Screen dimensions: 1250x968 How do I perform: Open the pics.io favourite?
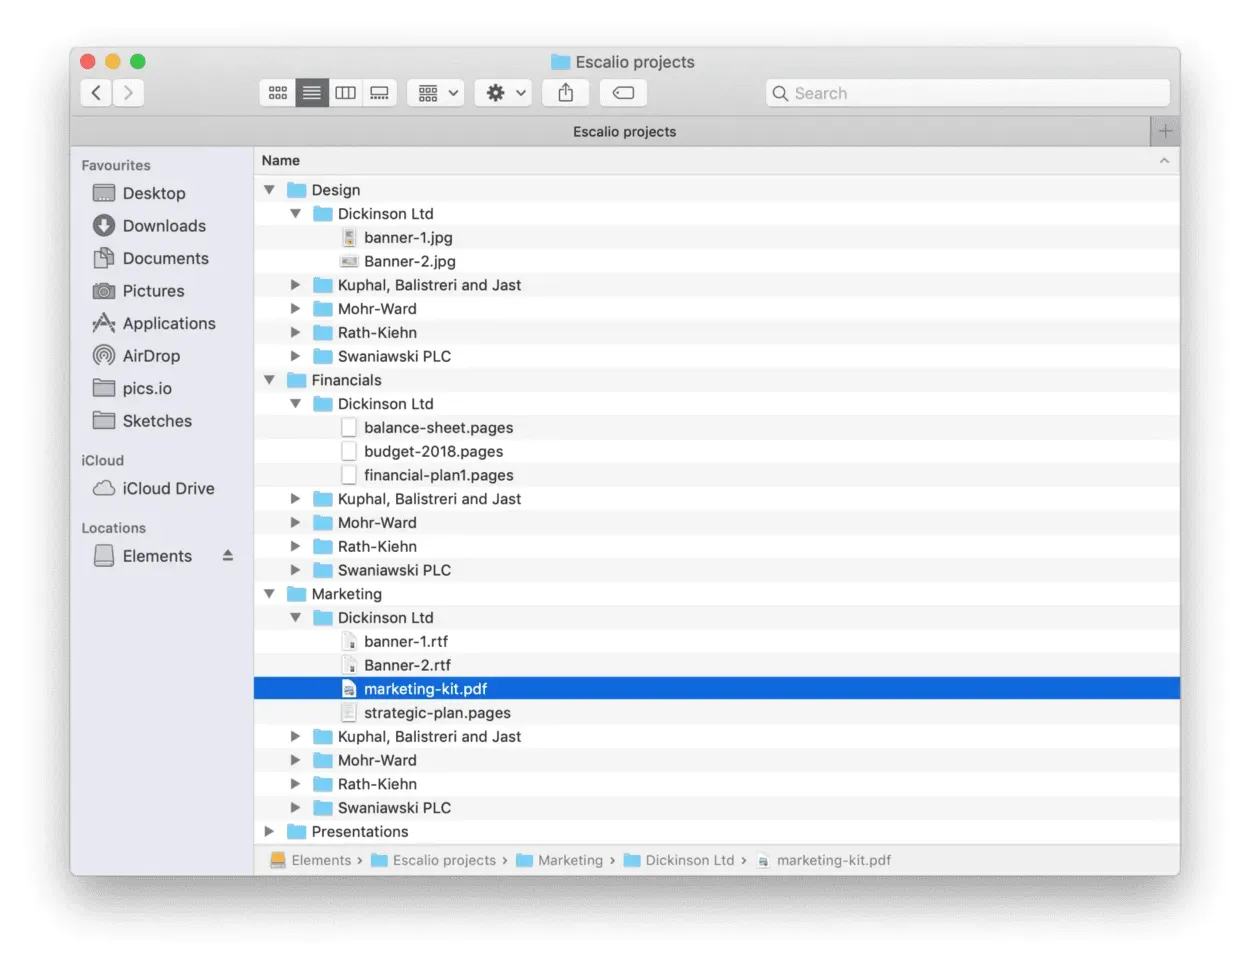click(146, 388)
